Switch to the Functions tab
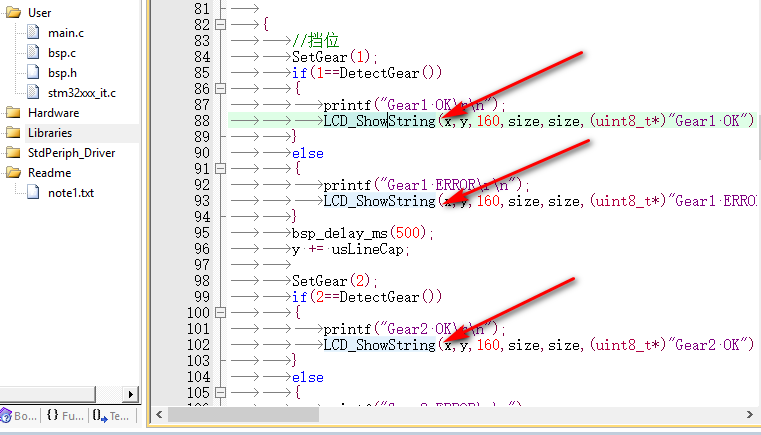 tap(65, 416)
